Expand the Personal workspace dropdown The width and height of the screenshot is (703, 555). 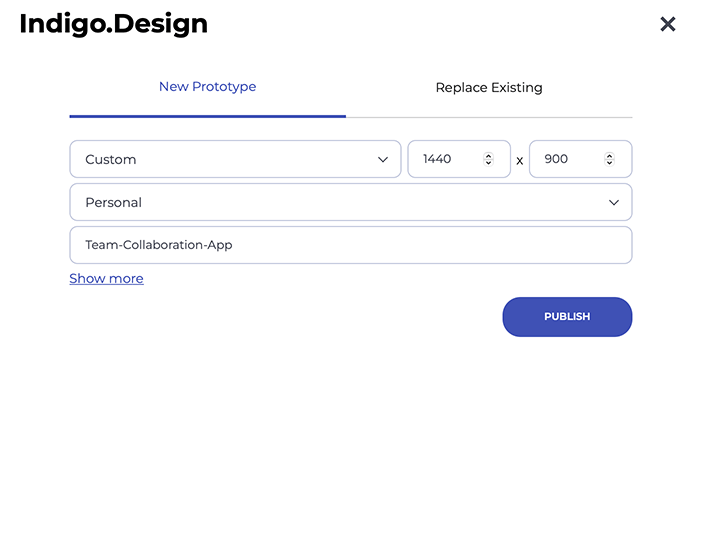coord(351,202)
